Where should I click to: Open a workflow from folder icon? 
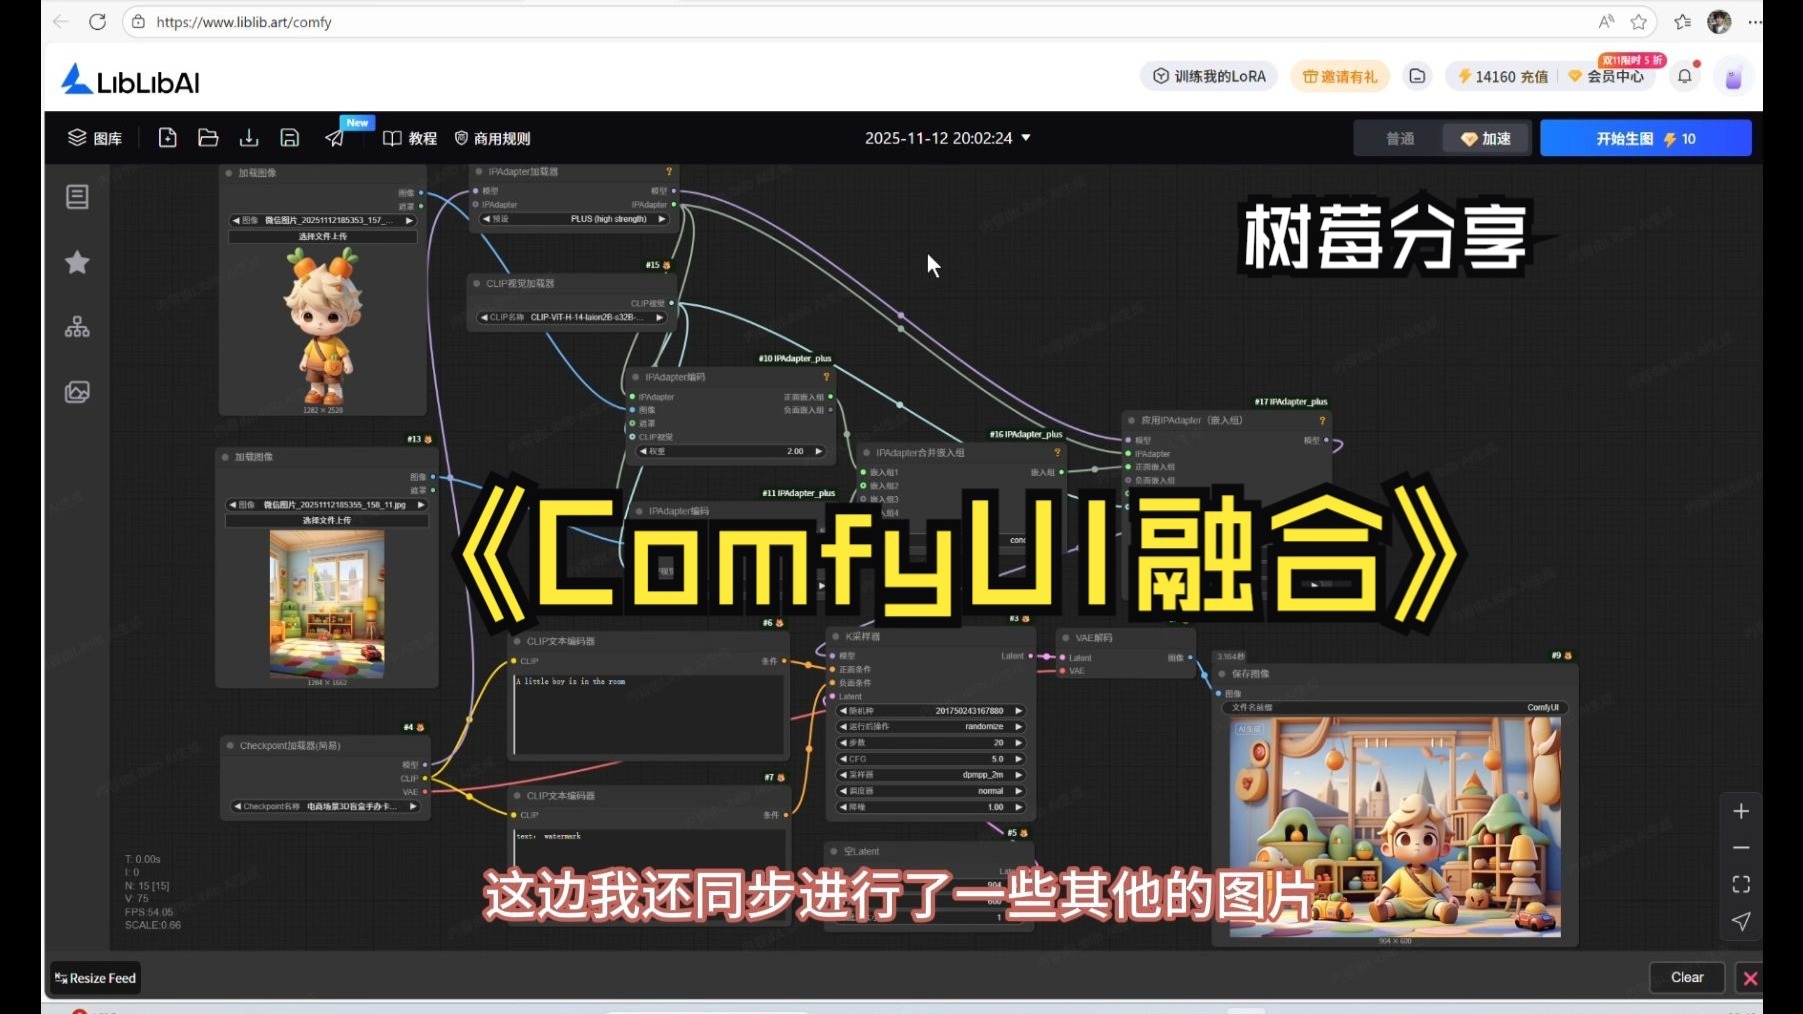208,138
